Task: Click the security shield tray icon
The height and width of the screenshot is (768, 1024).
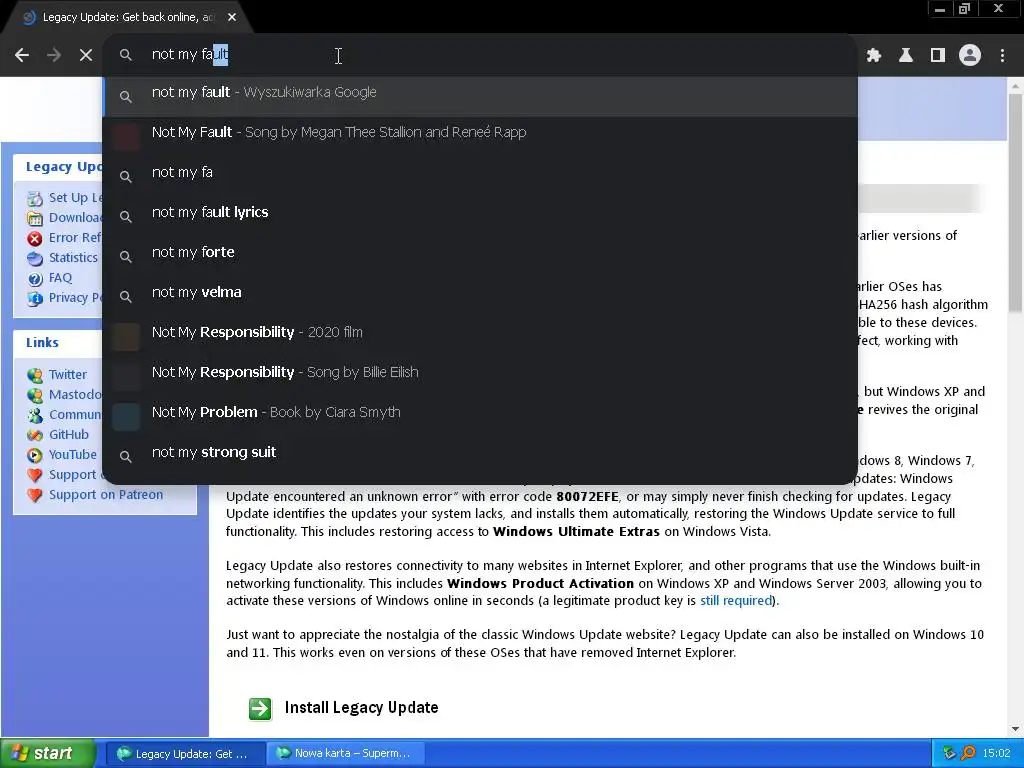Action: (x=949, y=754)
